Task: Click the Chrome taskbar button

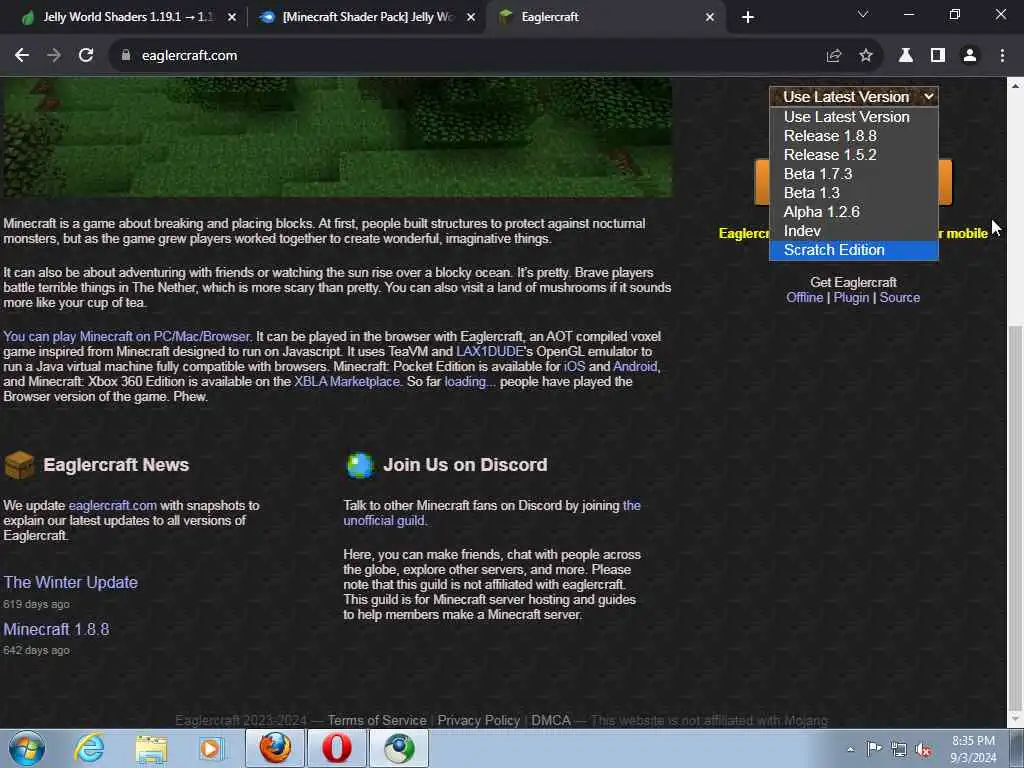Action: [x=399, y=748]
